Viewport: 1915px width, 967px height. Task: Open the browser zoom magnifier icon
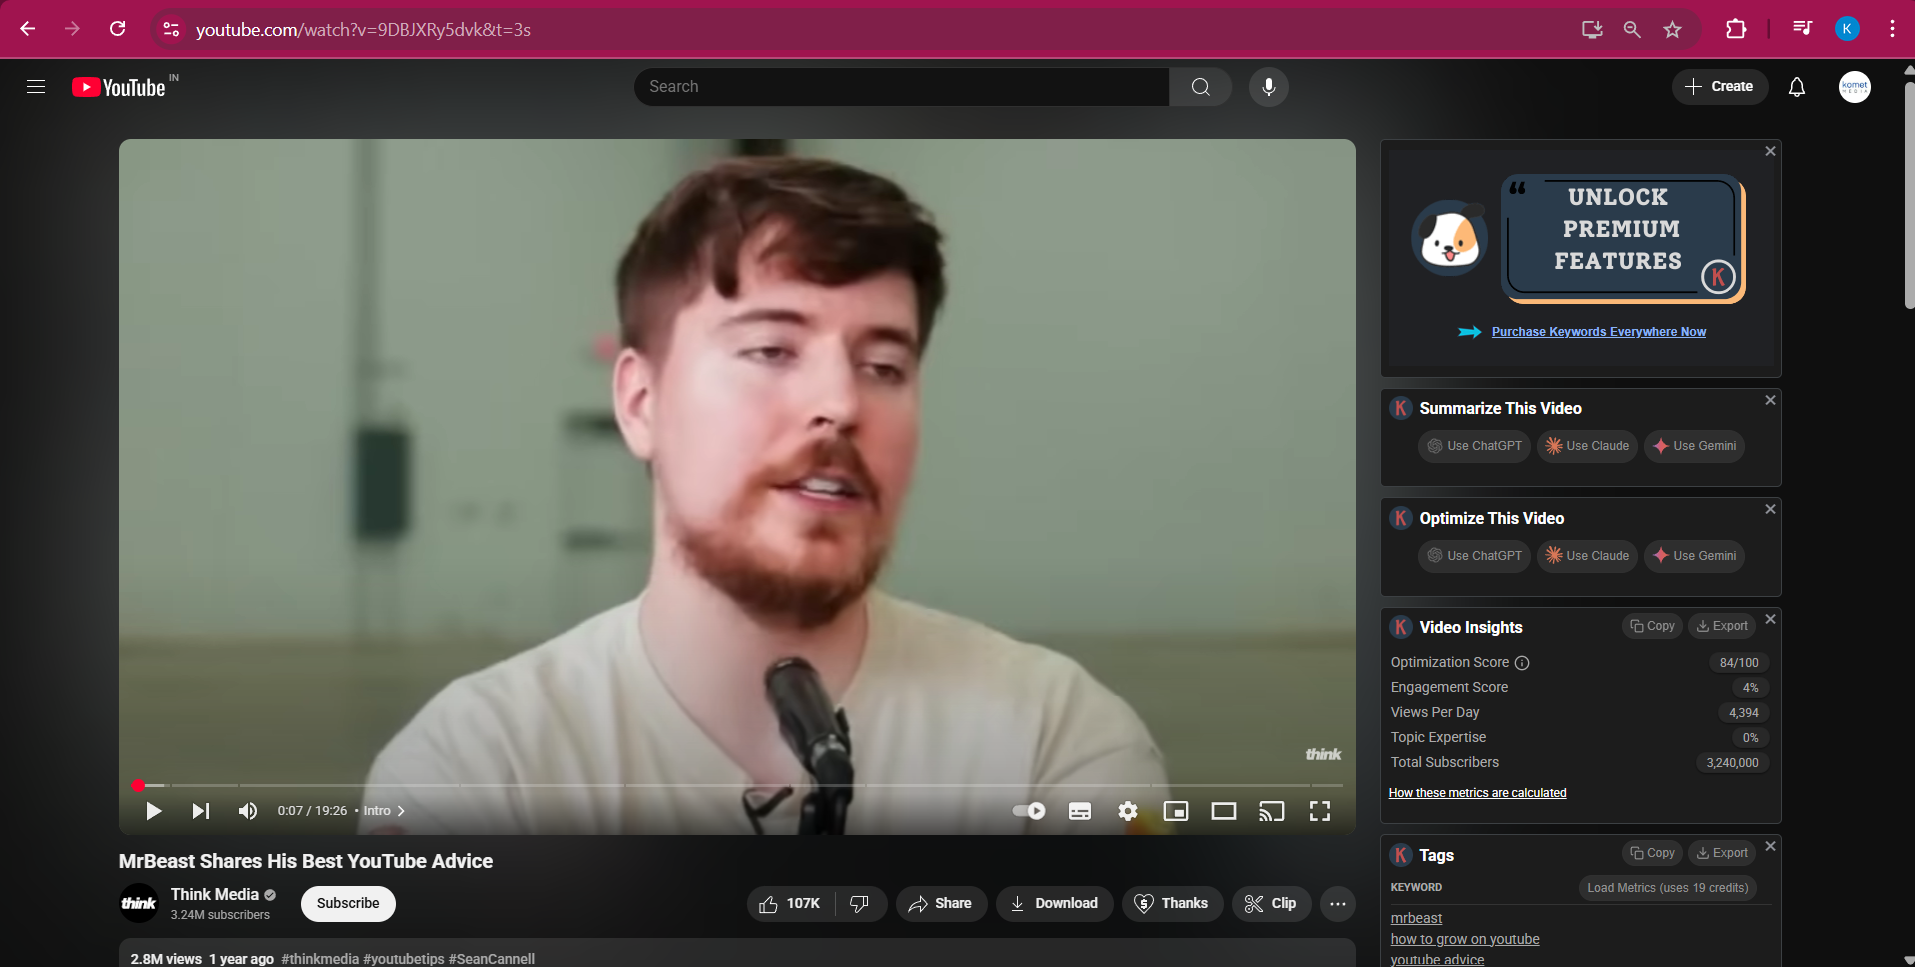[1632, 29]
